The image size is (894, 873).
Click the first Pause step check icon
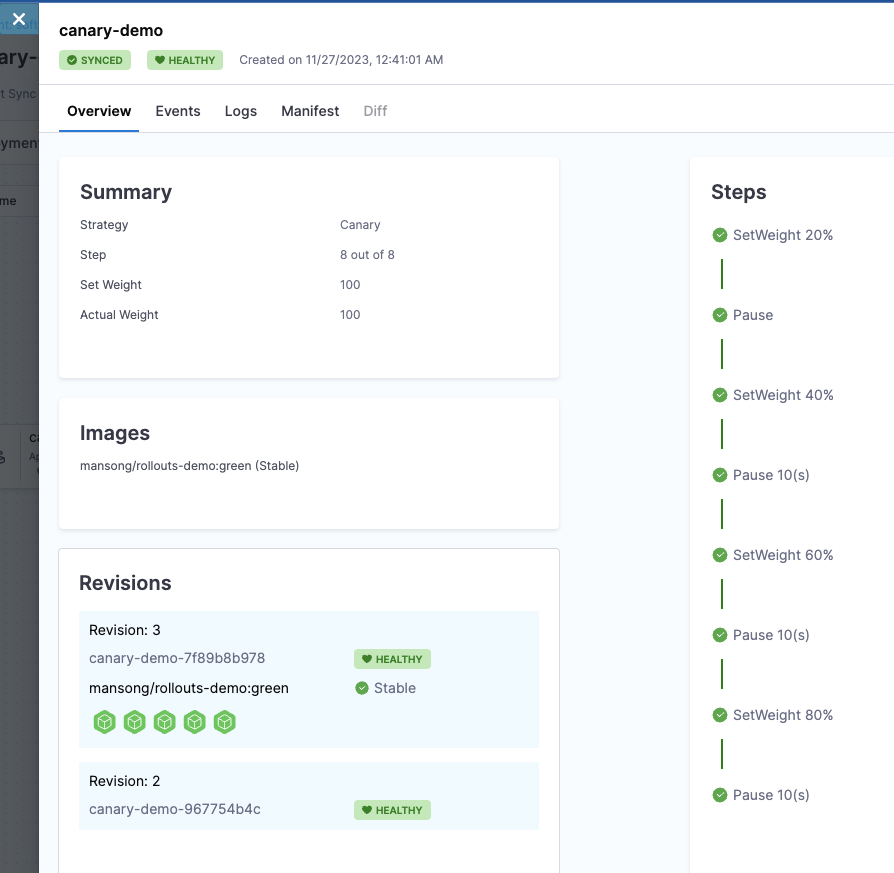[720, 315]
